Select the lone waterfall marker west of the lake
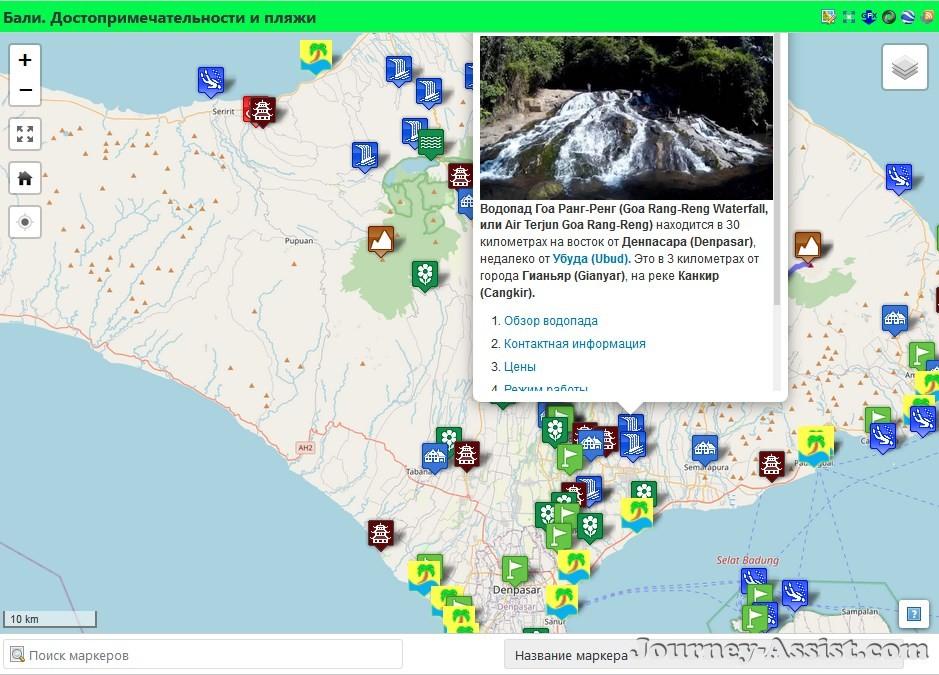This screenshot has width=939, height=675. tap(365, 157)
